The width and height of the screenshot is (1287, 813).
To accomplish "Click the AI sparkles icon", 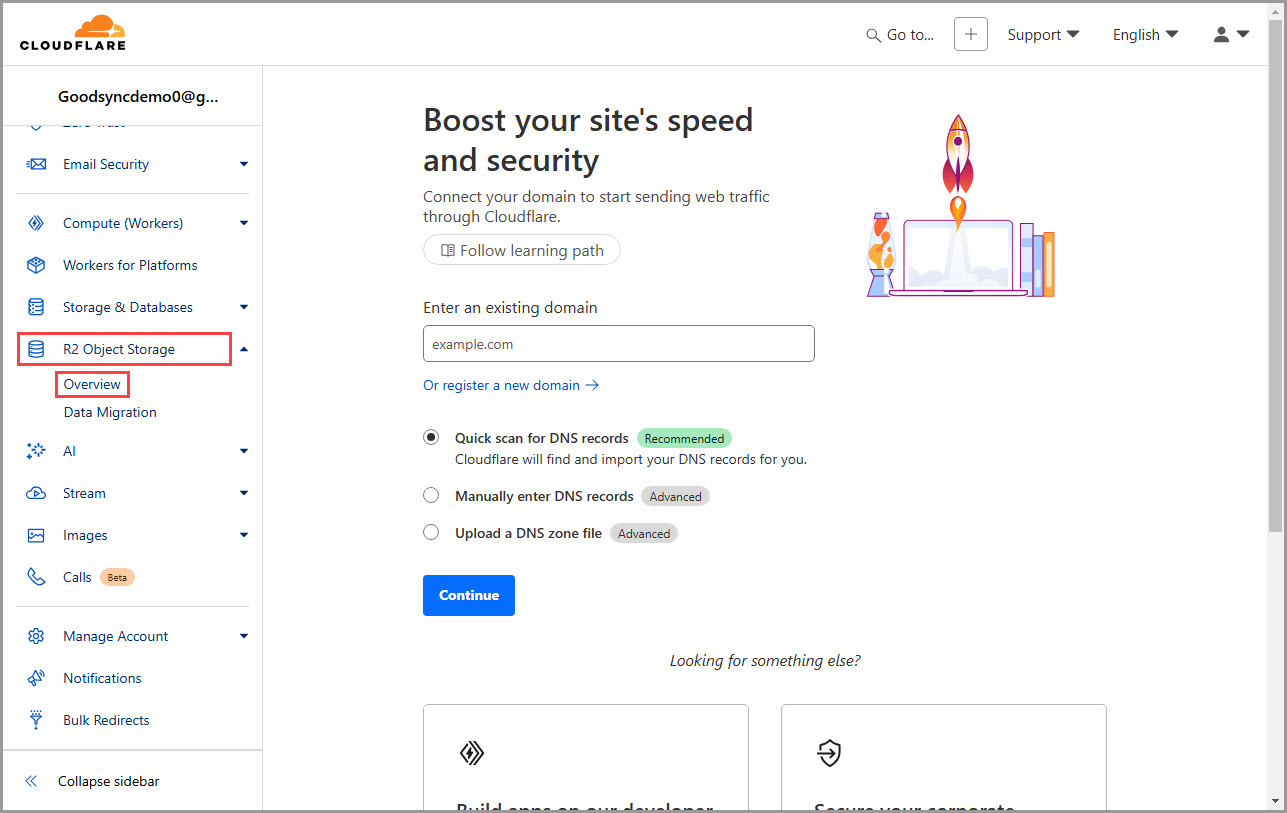I will (36, 451).
